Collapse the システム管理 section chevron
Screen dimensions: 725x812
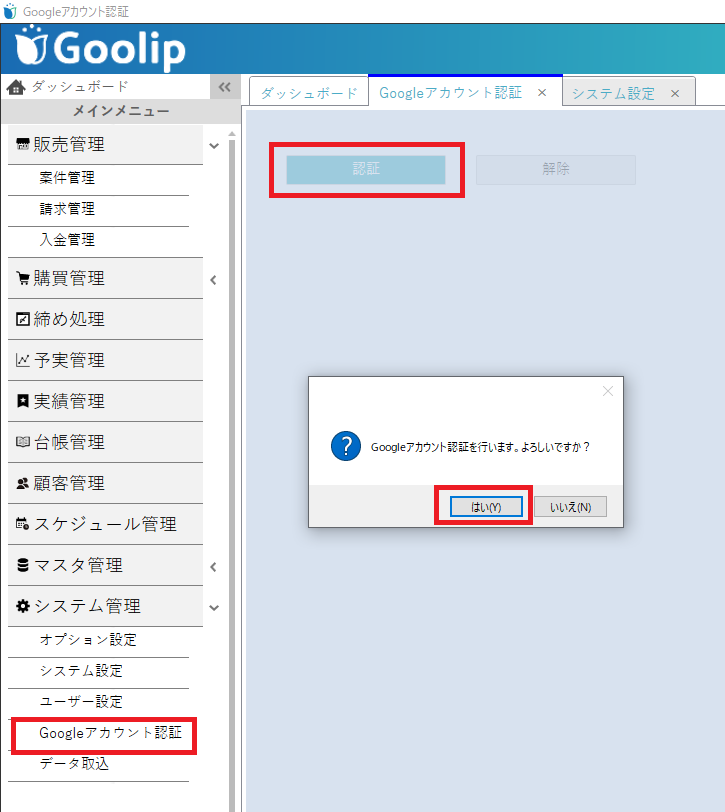tap(214, 608)
